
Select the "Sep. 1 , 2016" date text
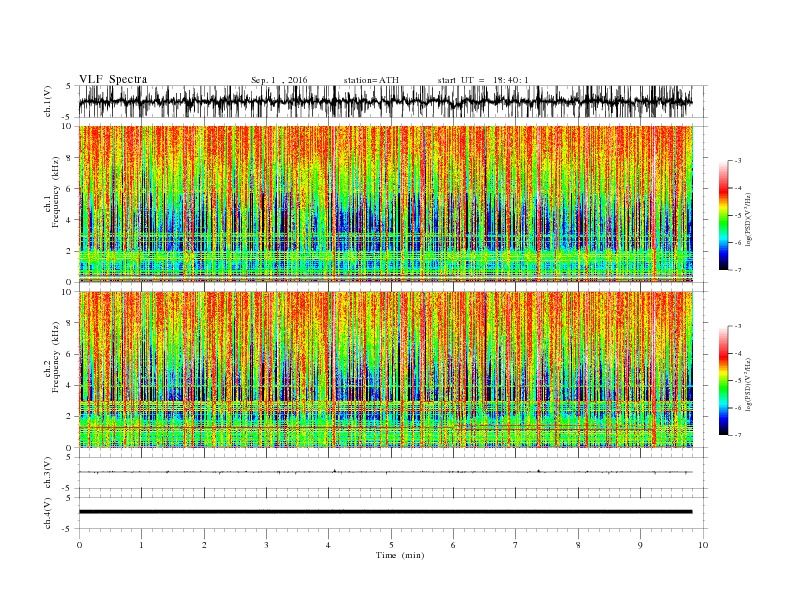click(279, 80)
